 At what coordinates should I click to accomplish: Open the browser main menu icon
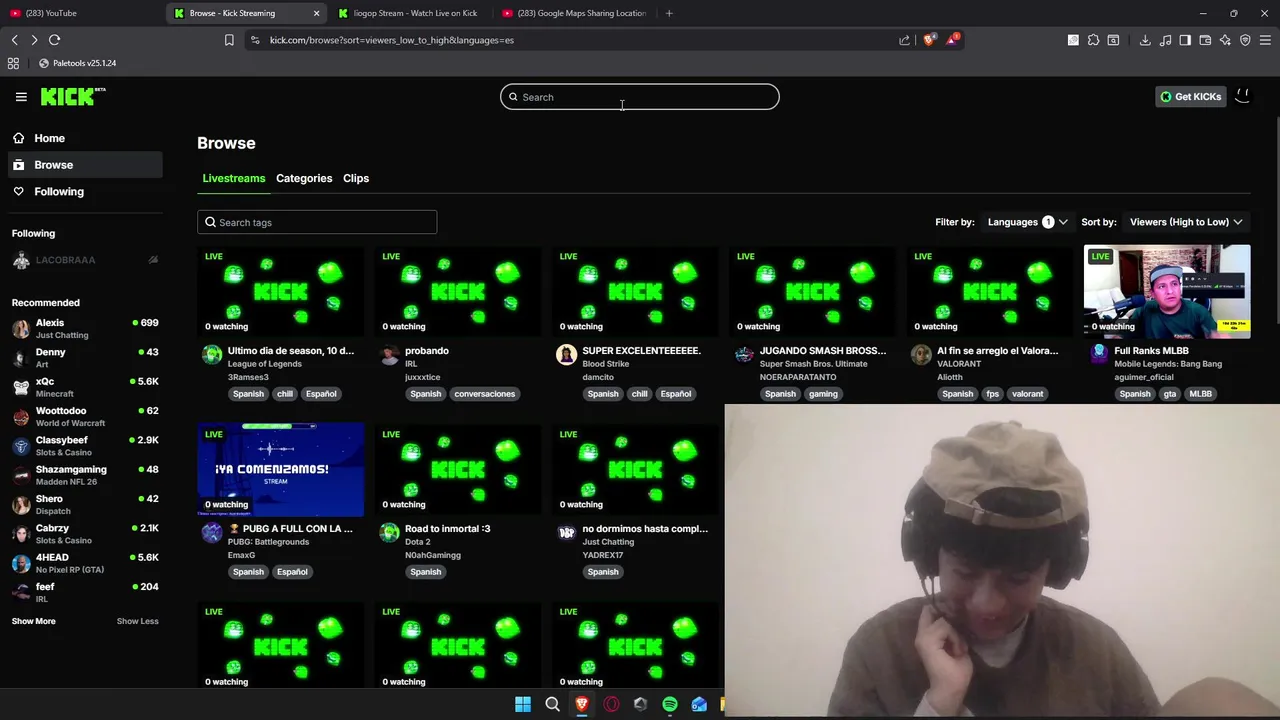pos(1266,40)
